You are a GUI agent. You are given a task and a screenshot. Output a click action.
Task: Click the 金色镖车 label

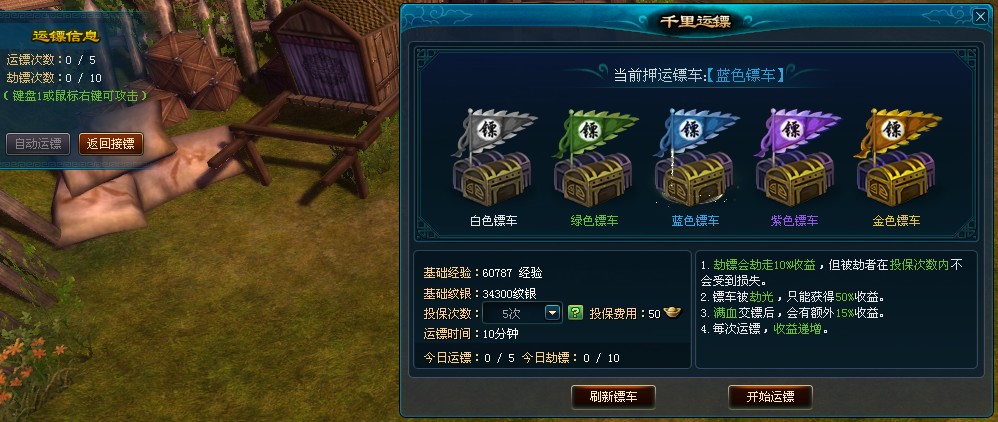896,221
